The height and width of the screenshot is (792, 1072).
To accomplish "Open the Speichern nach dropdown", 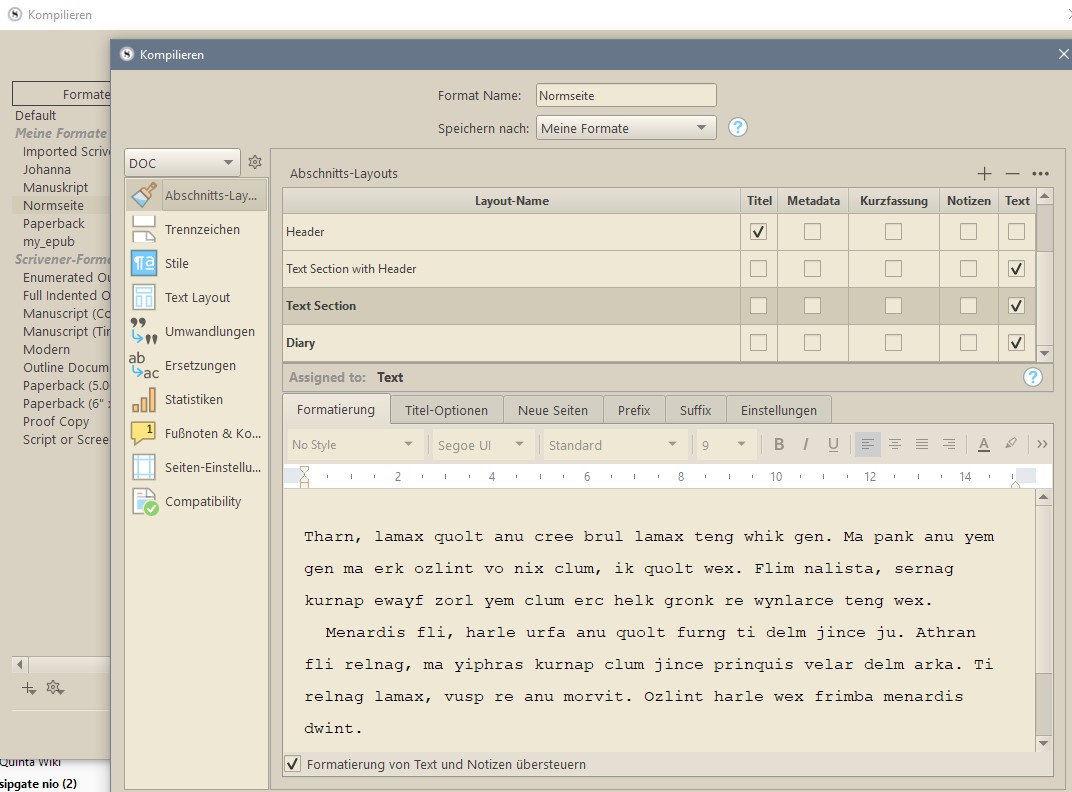I will [626, 128].
